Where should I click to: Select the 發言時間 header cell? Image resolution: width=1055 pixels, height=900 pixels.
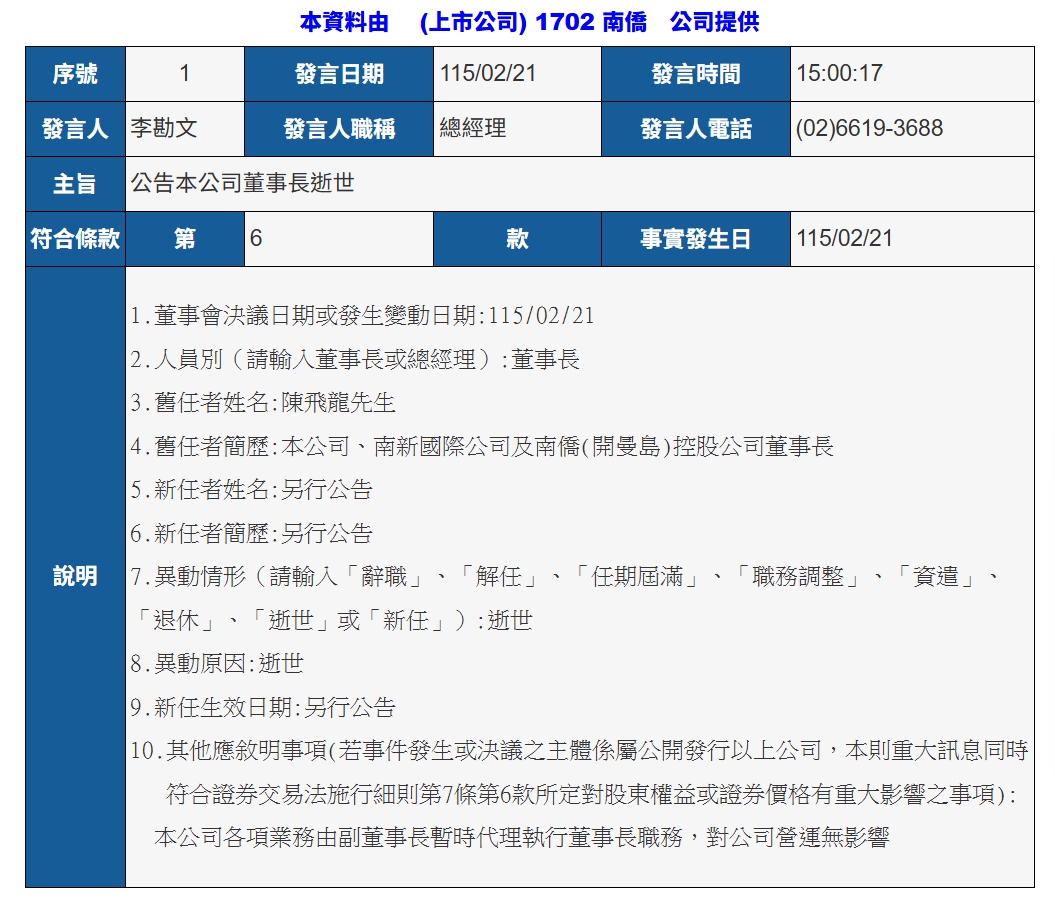[x=695, y=73]
